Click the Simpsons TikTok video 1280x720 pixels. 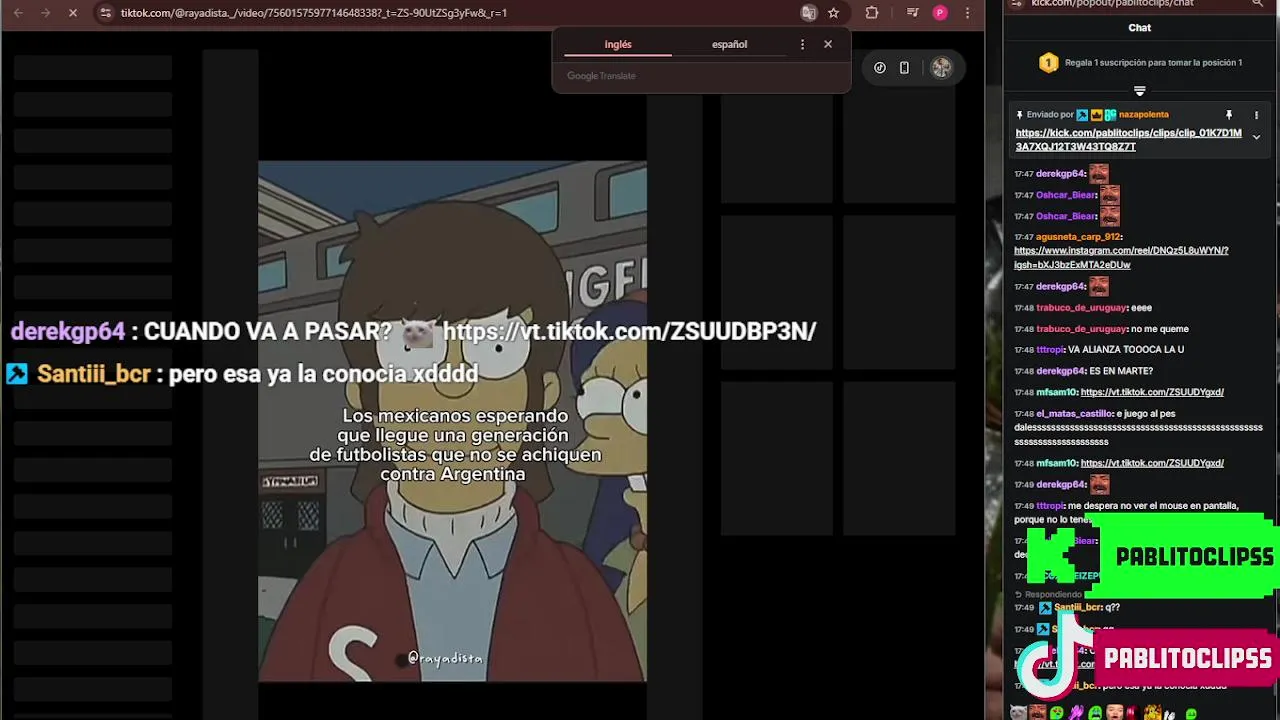click(452, 421)
